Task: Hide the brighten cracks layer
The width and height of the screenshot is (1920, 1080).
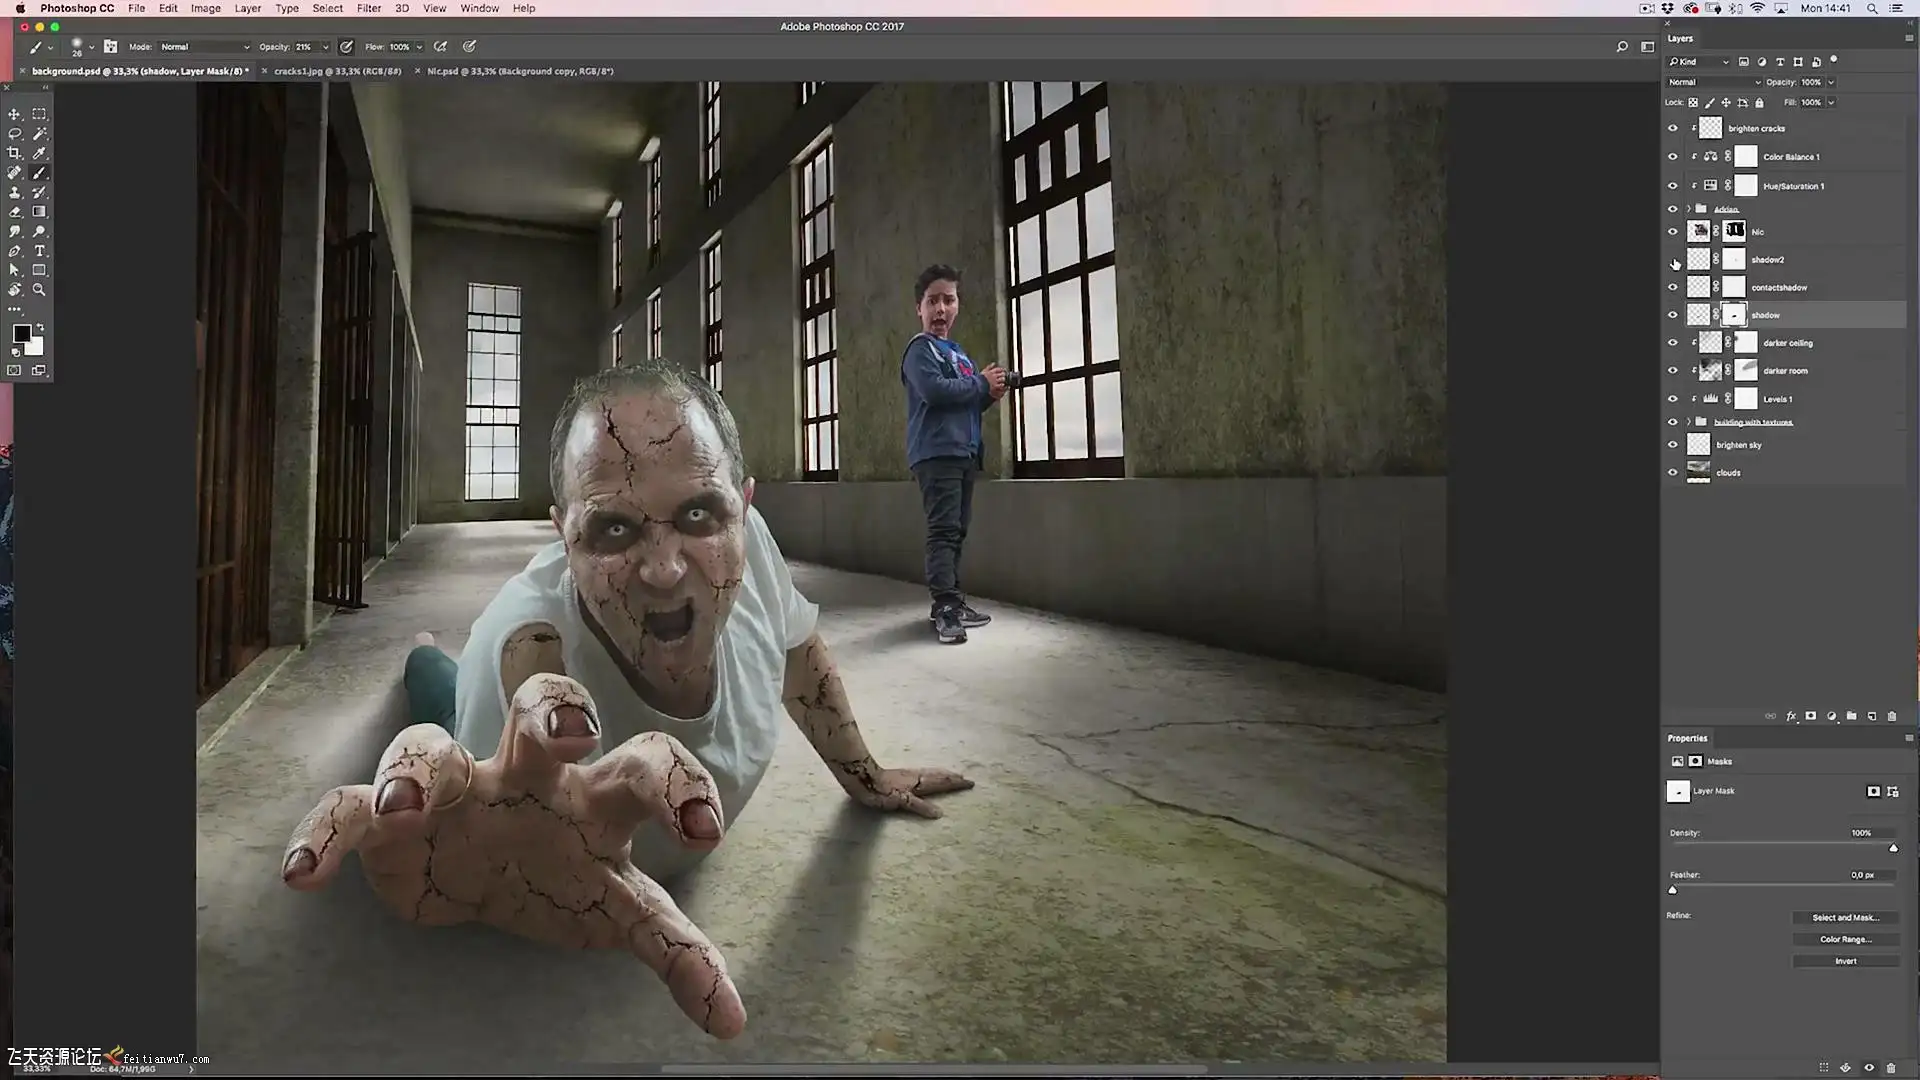Action: [x=1672, y=128]
